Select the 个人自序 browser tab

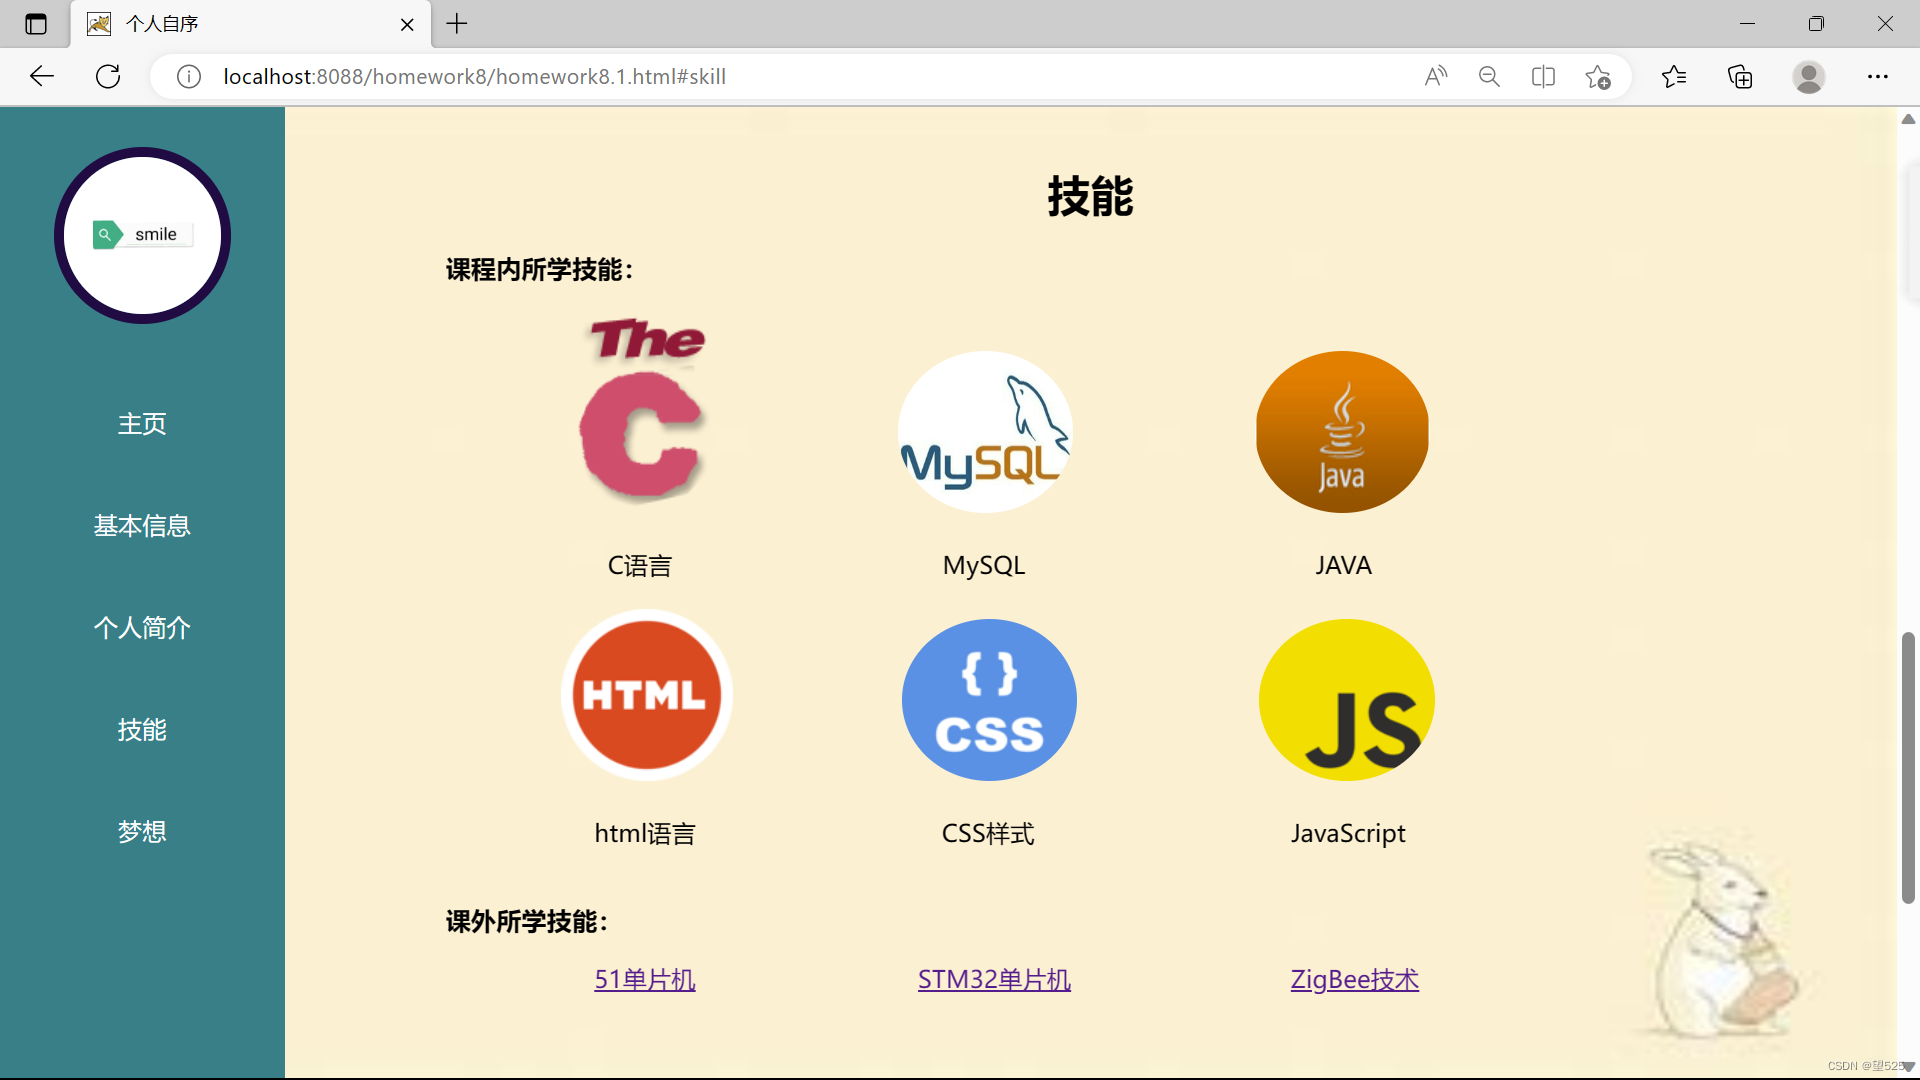coord(251,24)
